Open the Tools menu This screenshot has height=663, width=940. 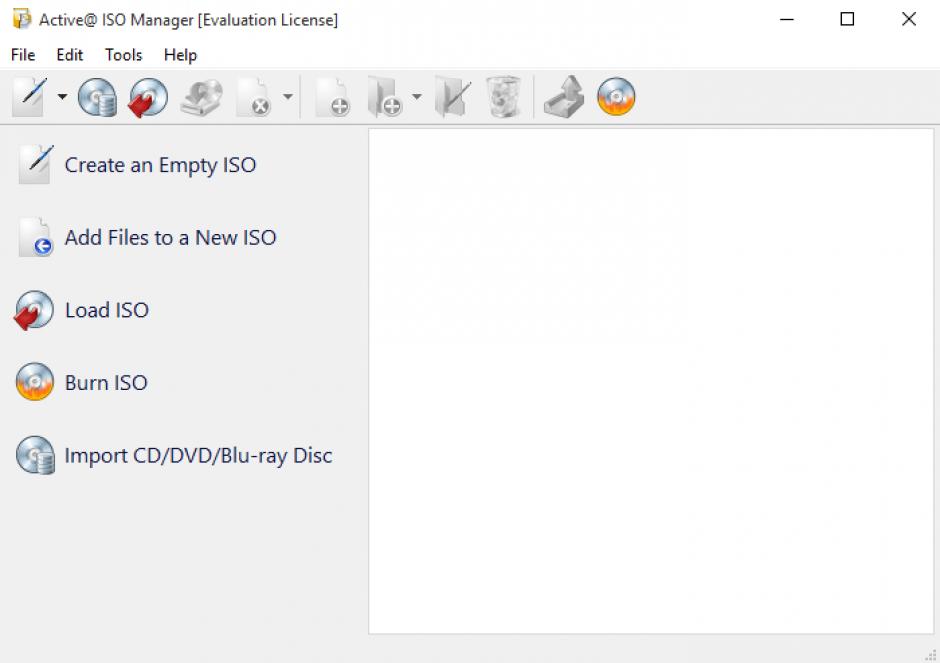click(123, 55)
